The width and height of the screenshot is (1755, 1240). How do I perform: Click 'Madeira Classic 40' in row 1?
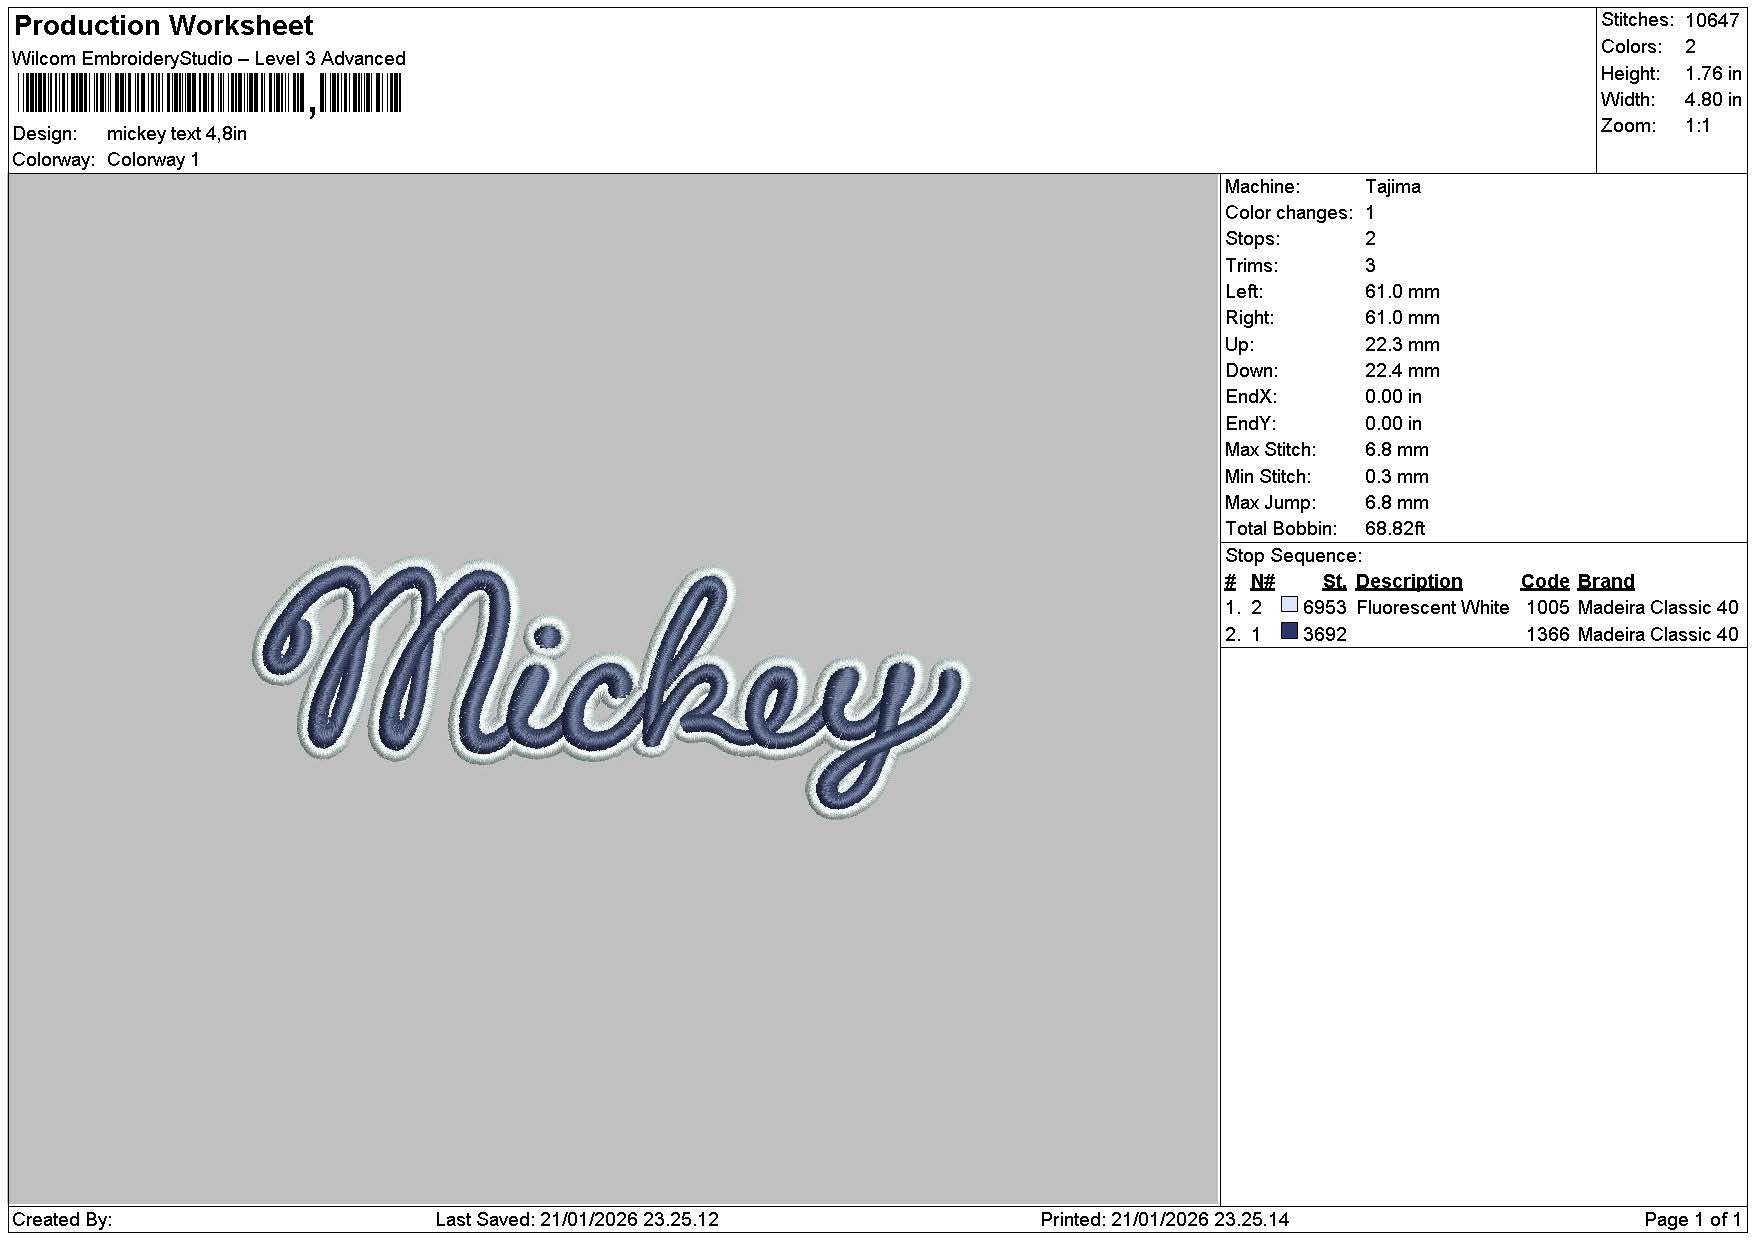click(1657, 607)
